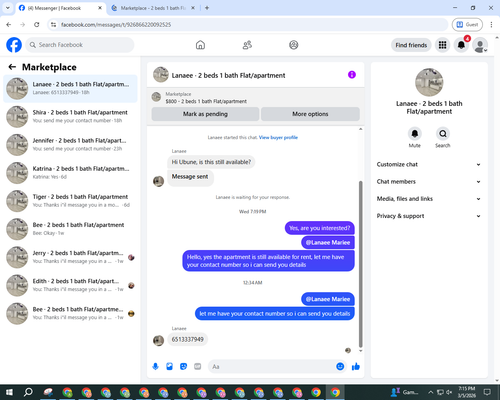500x400 pixels.
Task: Attach a file with the photo icon
Action: pos(169,367)
